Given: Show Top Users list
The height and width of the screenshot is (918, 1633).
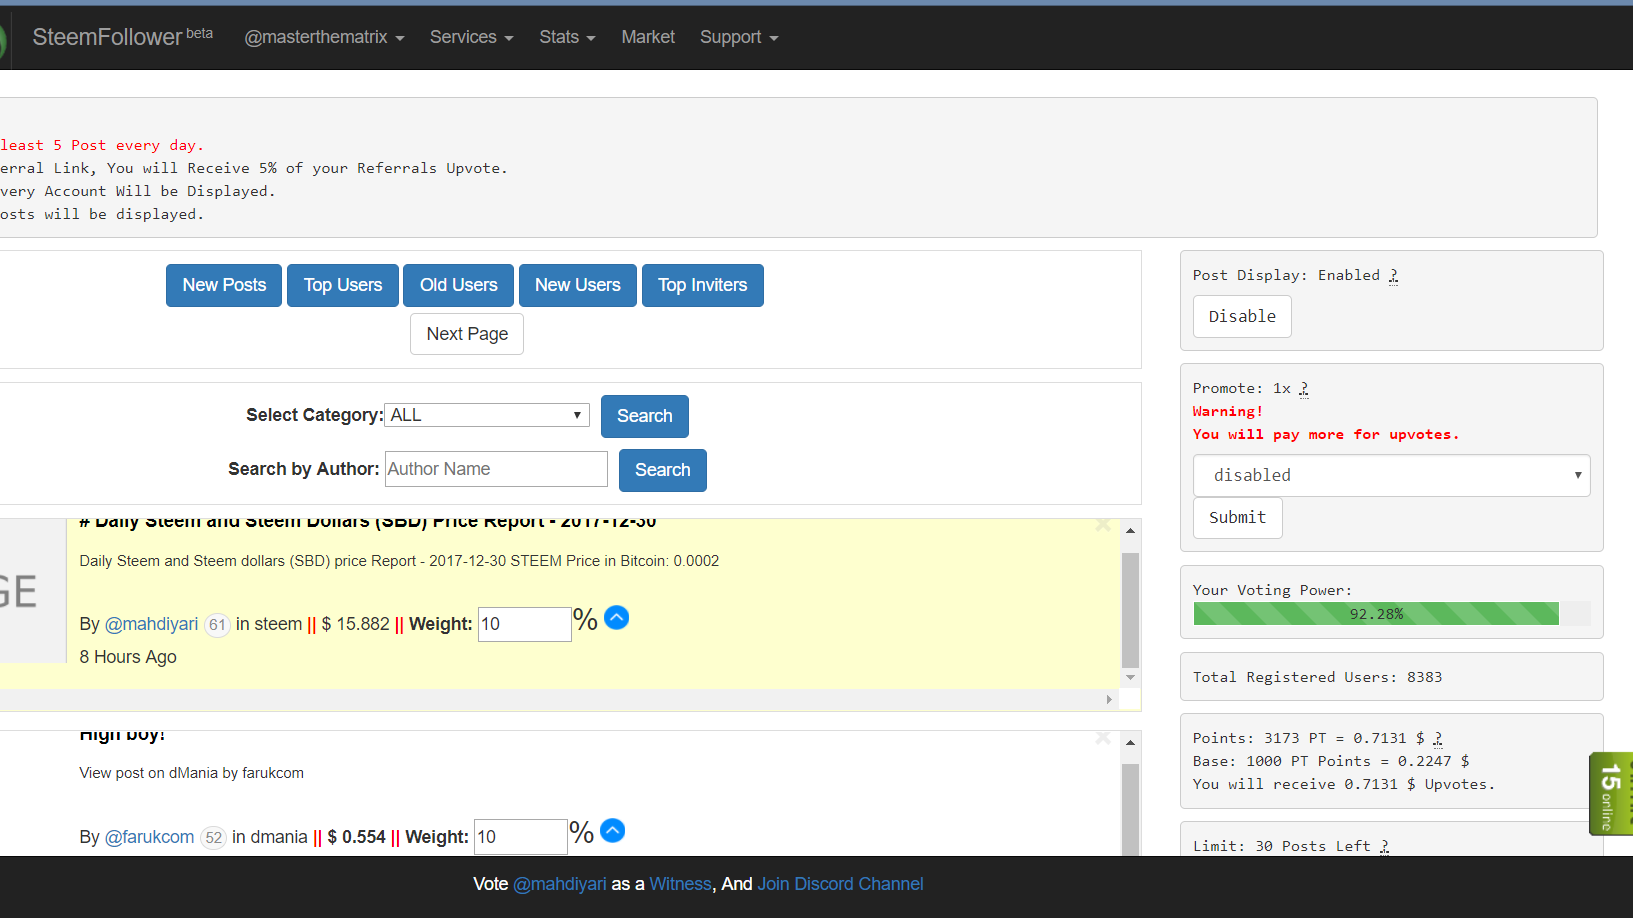Looking at the screenshot, I should [x=343, y=285].
